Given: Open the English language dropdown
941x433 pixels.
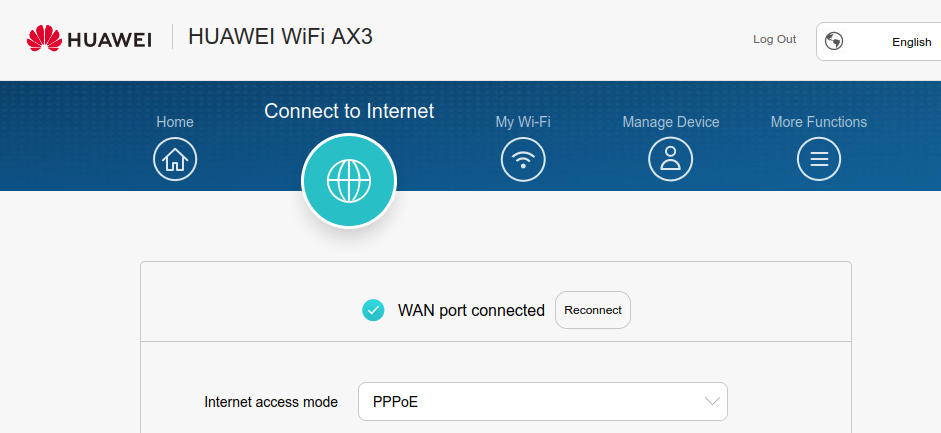Looking at the screenshot, I should pyautogui.click(x=879, y=42).
